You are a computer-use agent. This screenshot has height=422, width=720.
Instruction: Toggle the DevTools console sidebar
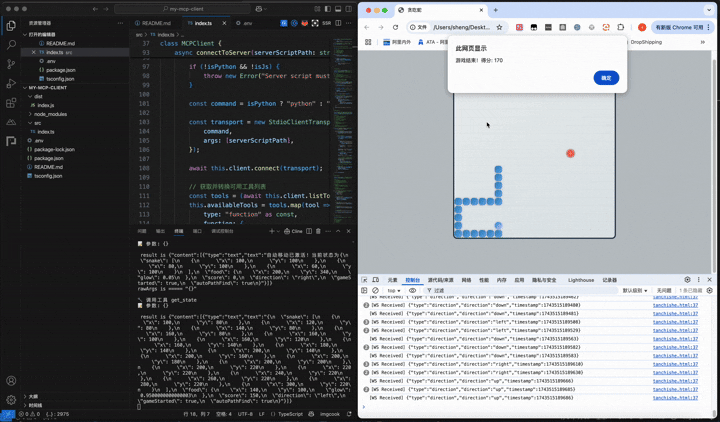click(365, 291)
